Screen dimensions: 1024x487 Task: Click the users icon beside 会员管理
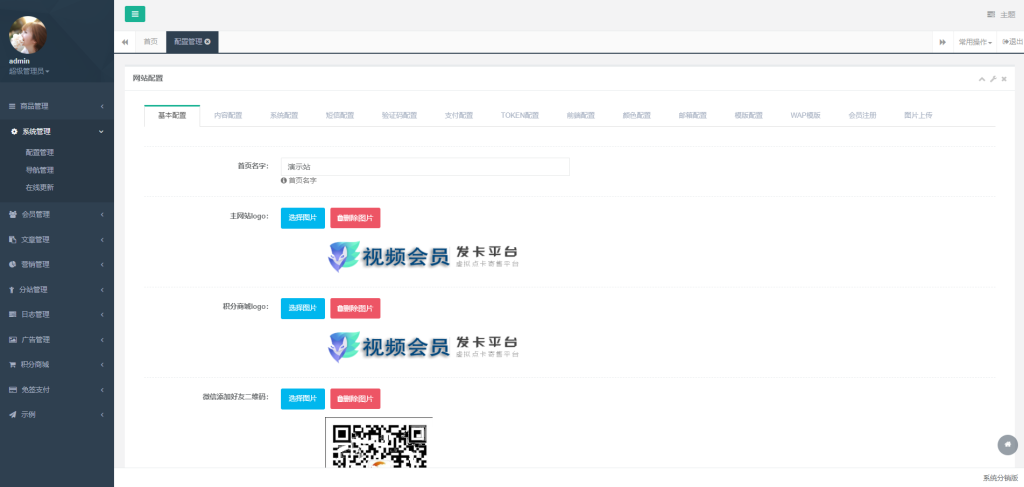[13, 214]
